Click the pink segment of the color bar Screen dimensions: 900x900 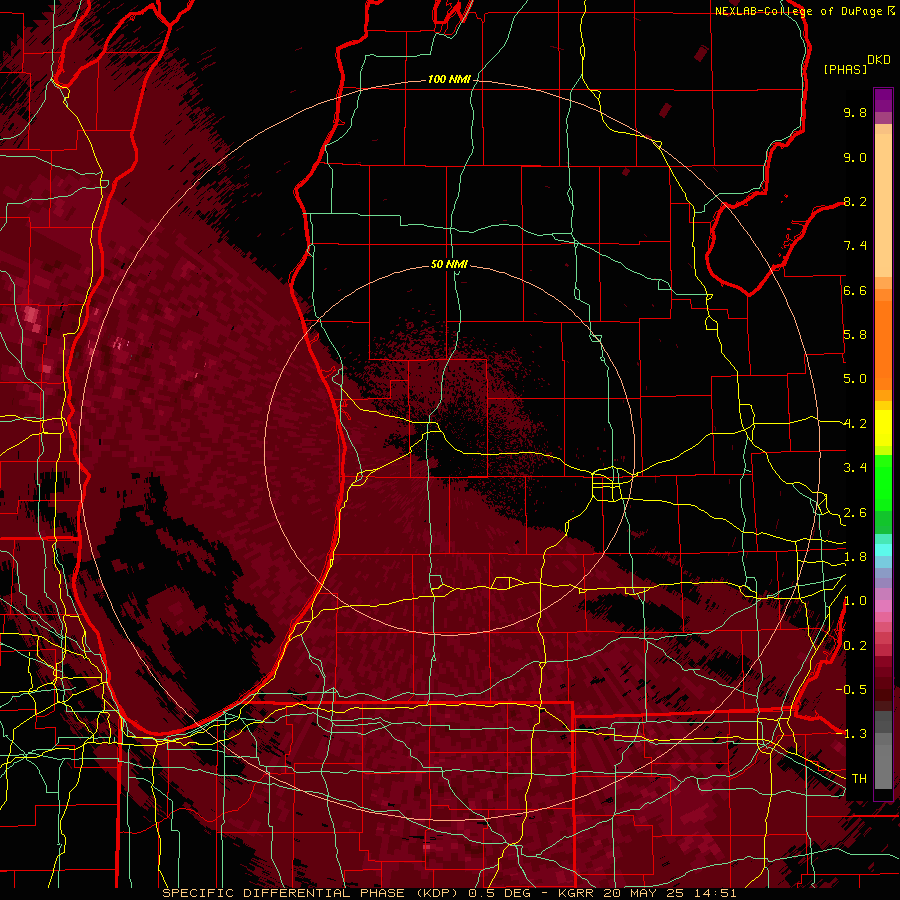pos(883,606)
